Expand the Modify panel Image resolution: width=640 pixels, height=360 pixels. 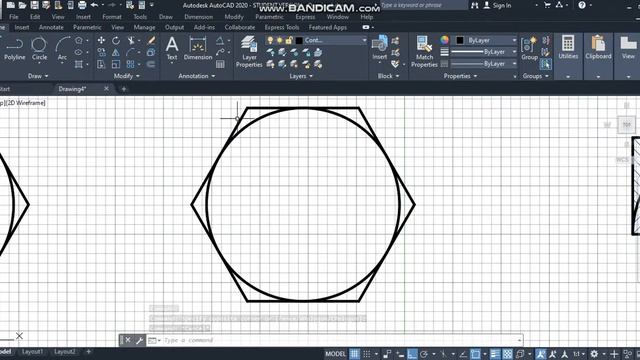click(127, 76)
